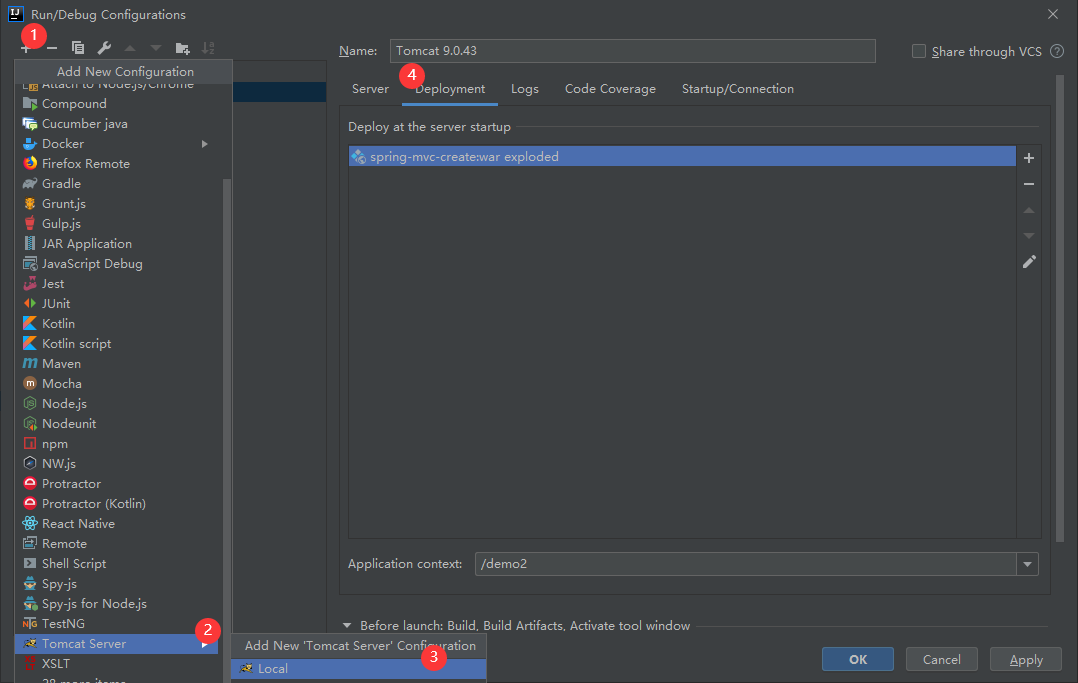Choose the Spy-js configuration type
Viewport: 1078px width, 683px height.
[117, 583]
